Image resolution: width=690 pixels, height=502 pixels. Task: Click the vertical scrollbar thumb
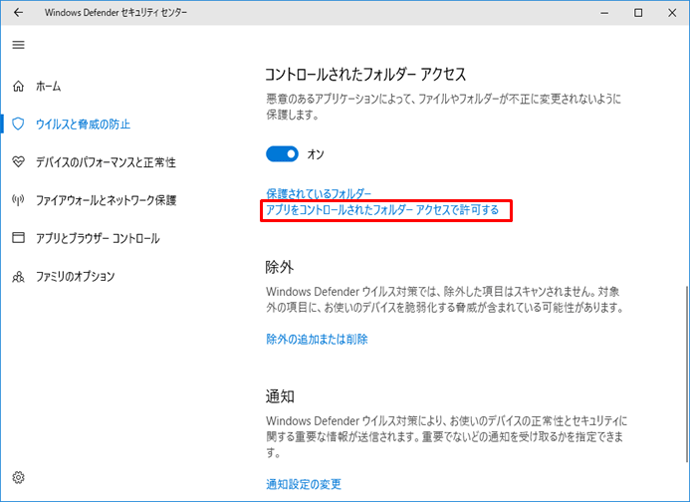point(686,374)
